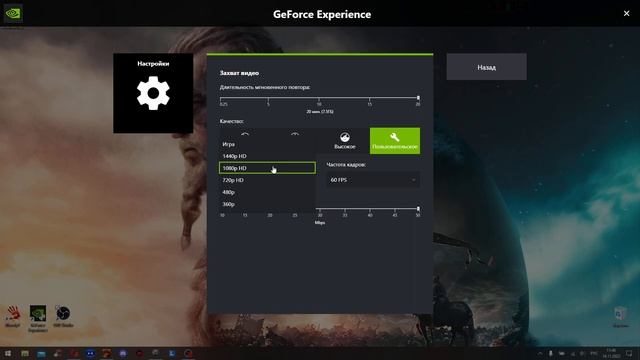Open GeForce Experience desktop shortcut
This screenshot has width=640, height=360.
(38, 318)
